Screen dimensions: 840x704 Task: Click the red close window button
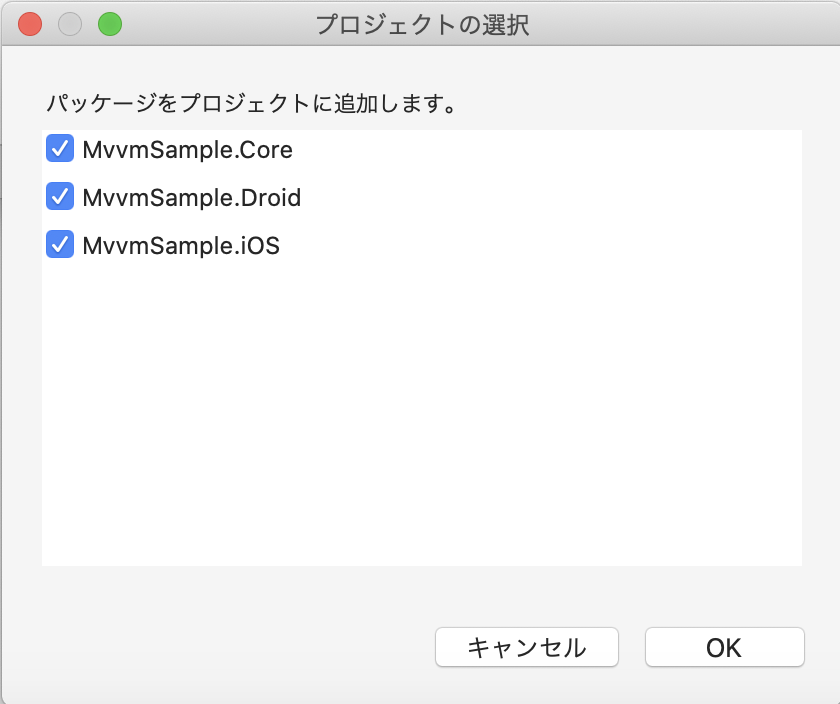[x=29, y=25]
